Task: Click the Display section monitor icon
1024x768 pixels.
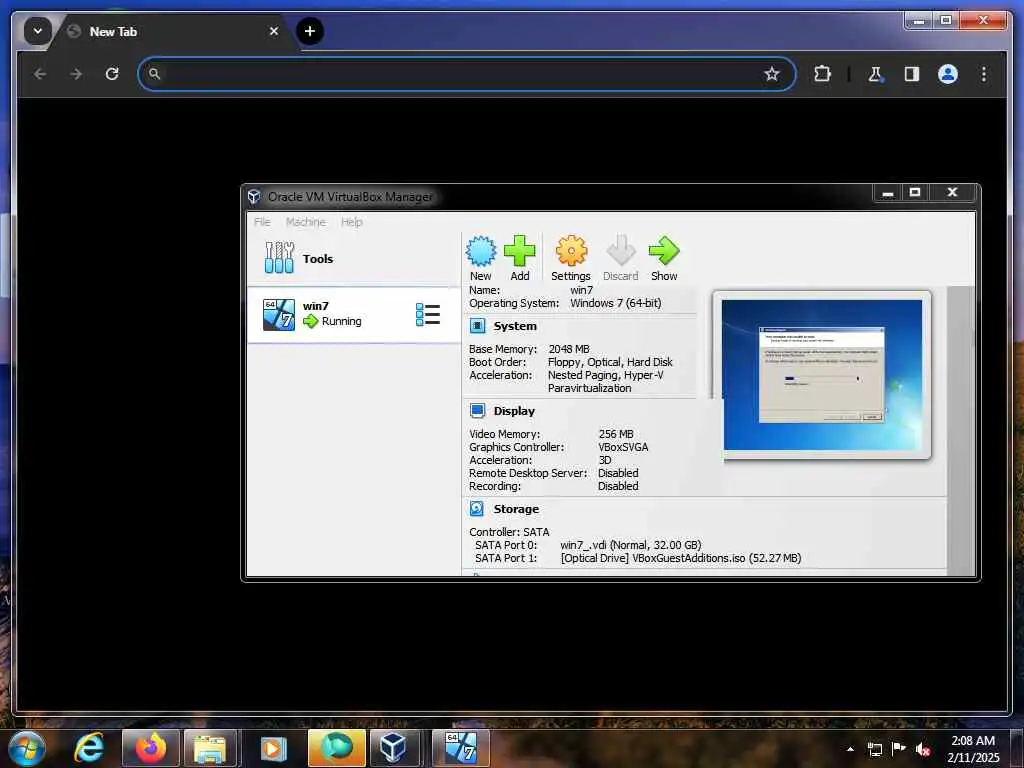Action: pyautogui.click(x=477, y=411)
